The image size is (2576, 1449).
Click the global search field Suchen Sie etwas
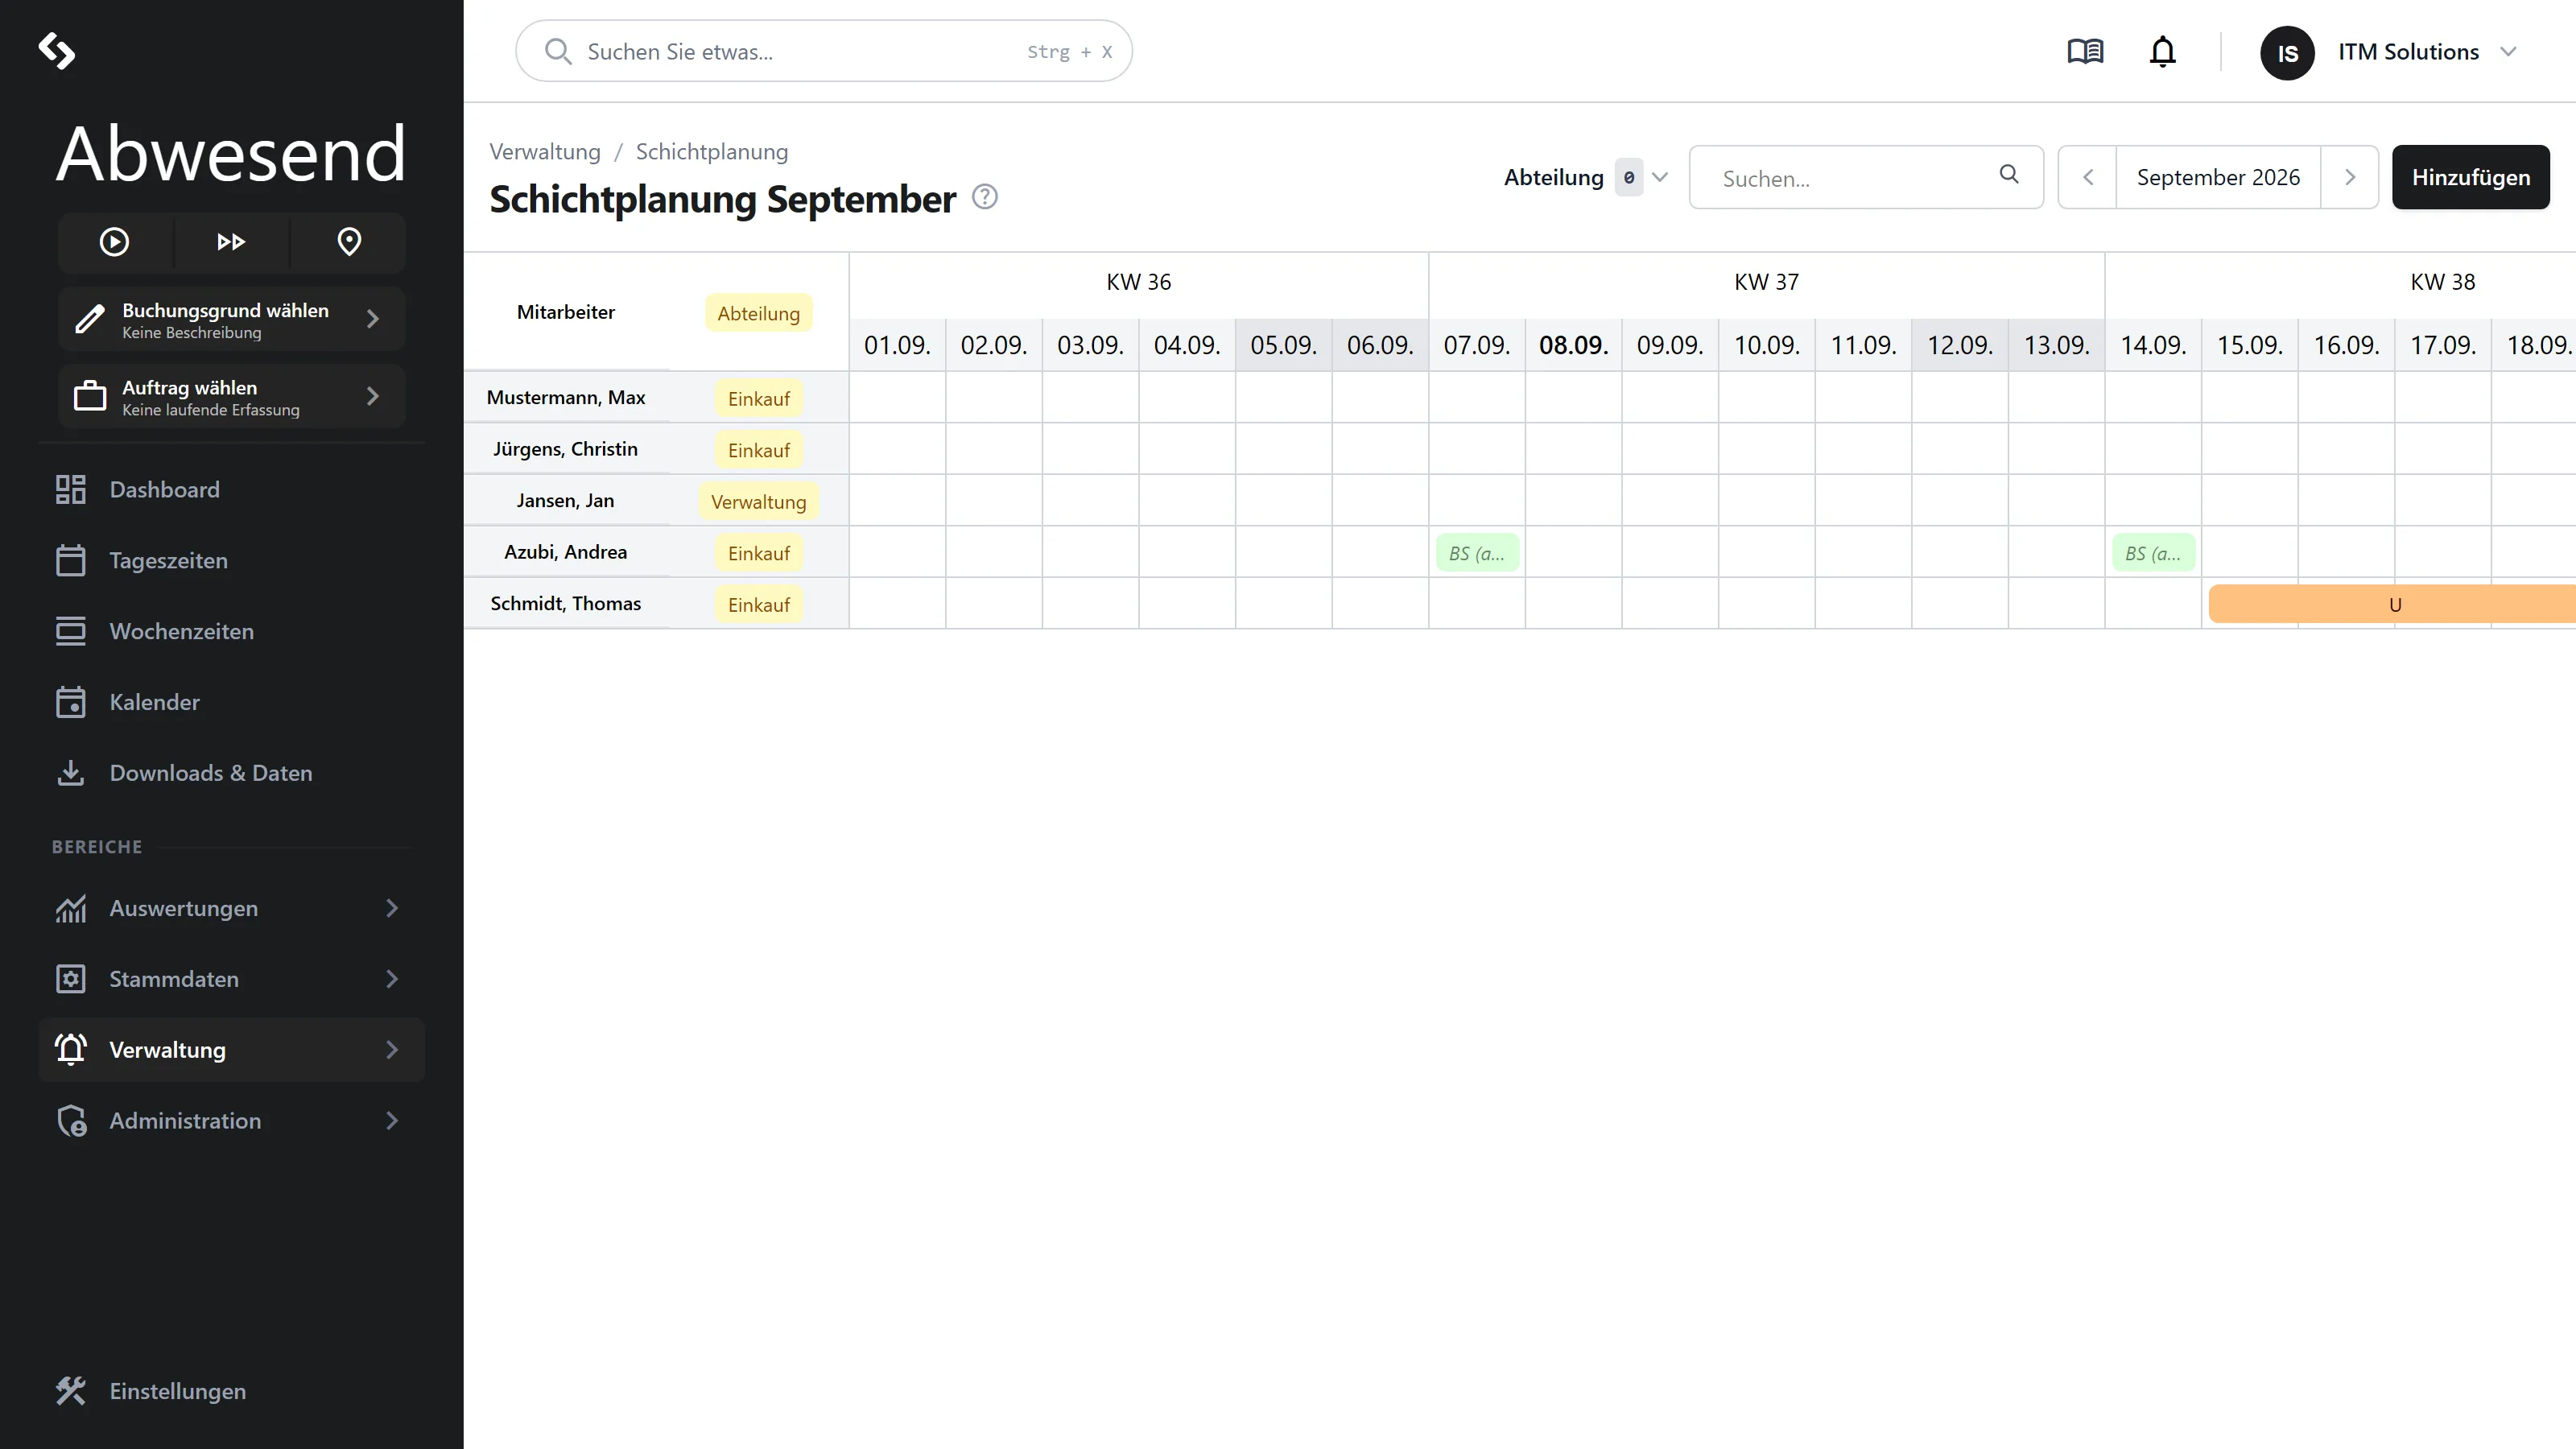[x=824, y=51]
